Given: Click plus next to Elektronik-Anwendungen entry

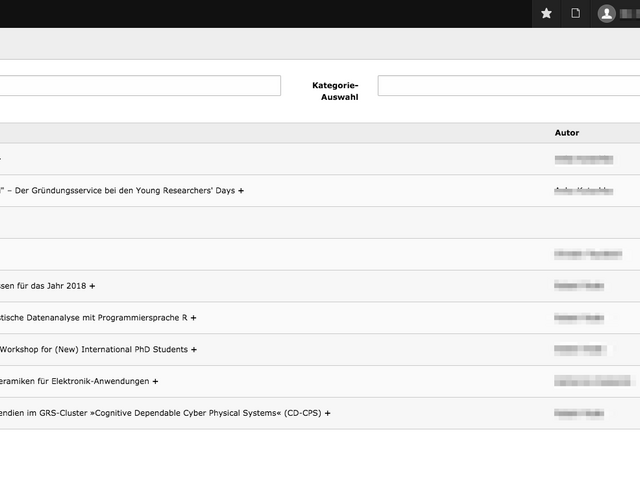Looking at the screenshot, I should [155, 382].
